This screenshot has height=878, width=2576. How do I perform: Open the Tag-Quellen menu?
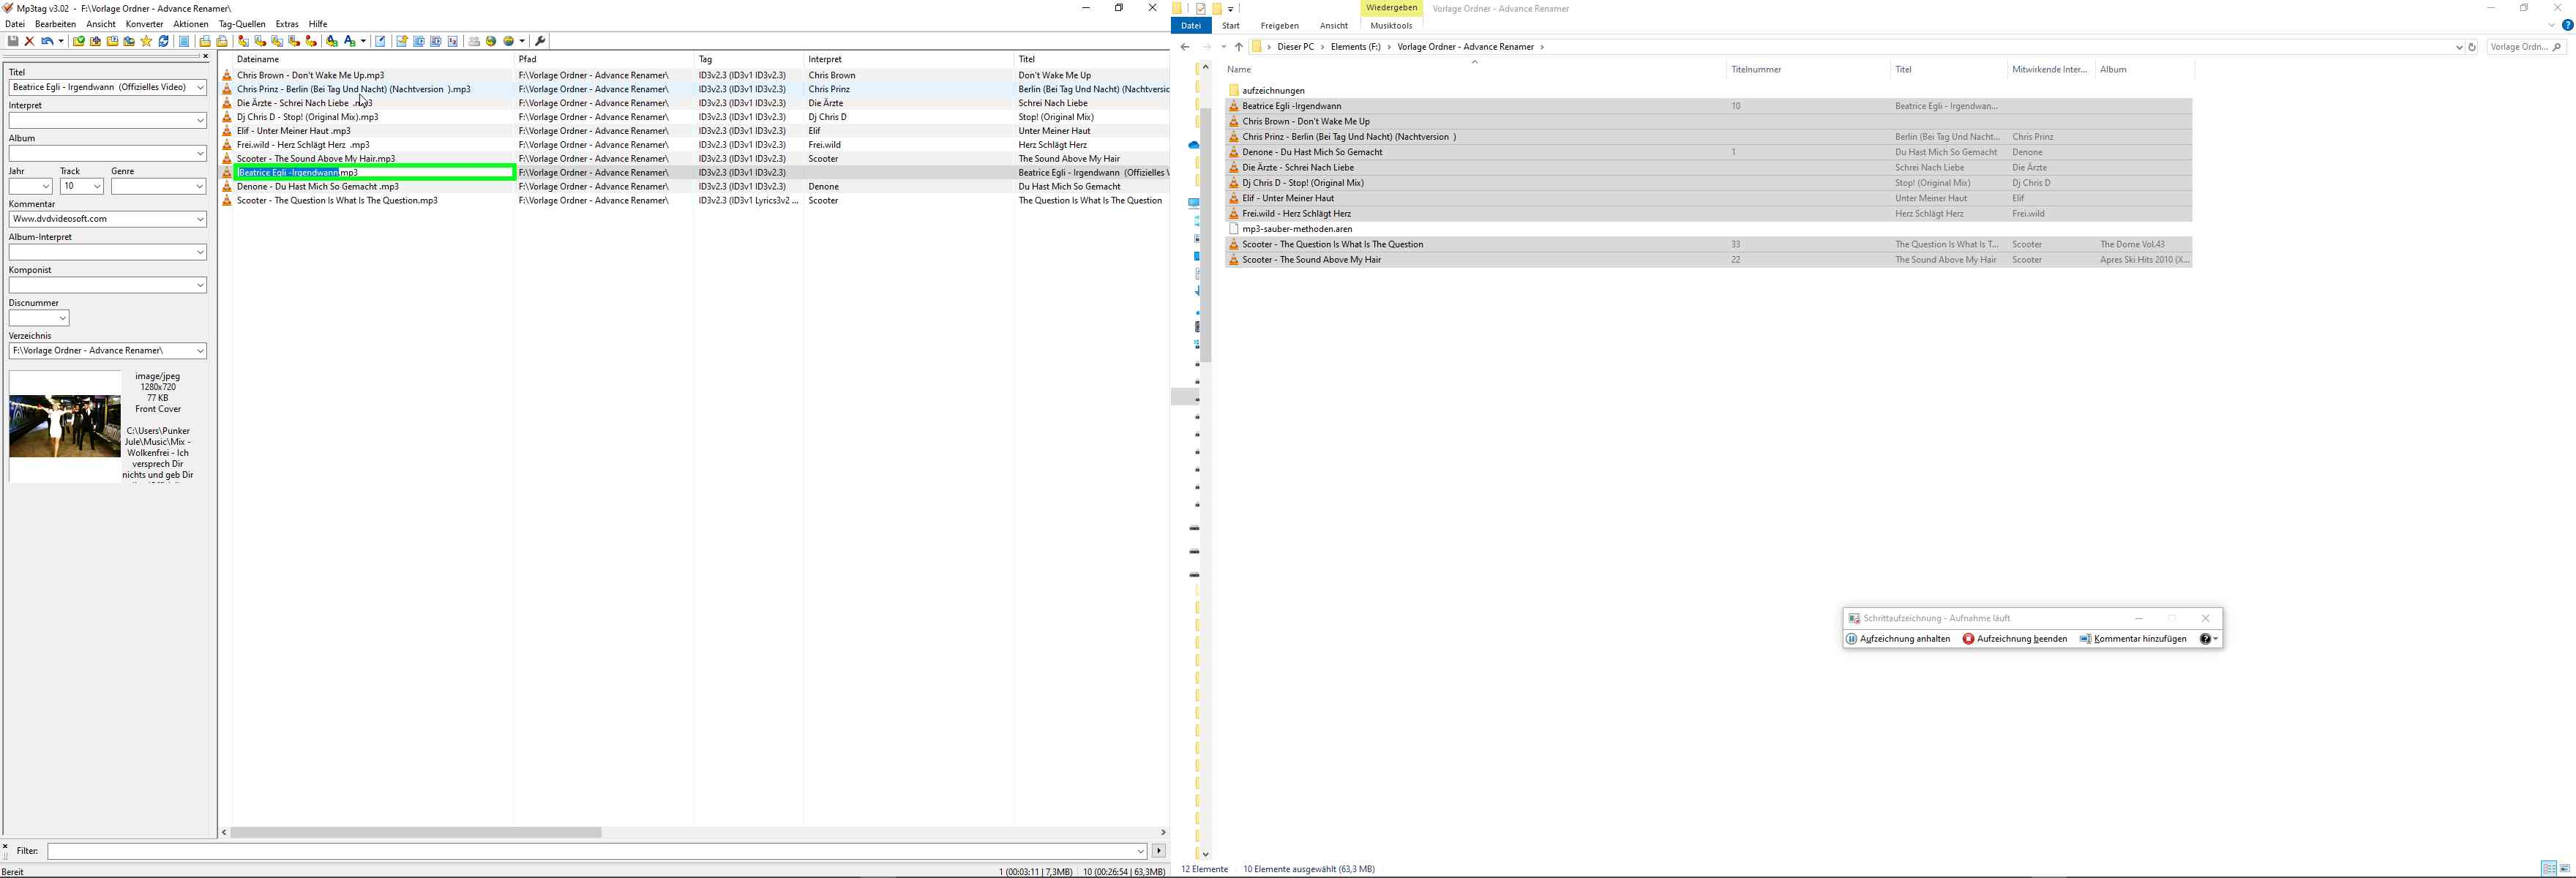[x=242, y=24]
